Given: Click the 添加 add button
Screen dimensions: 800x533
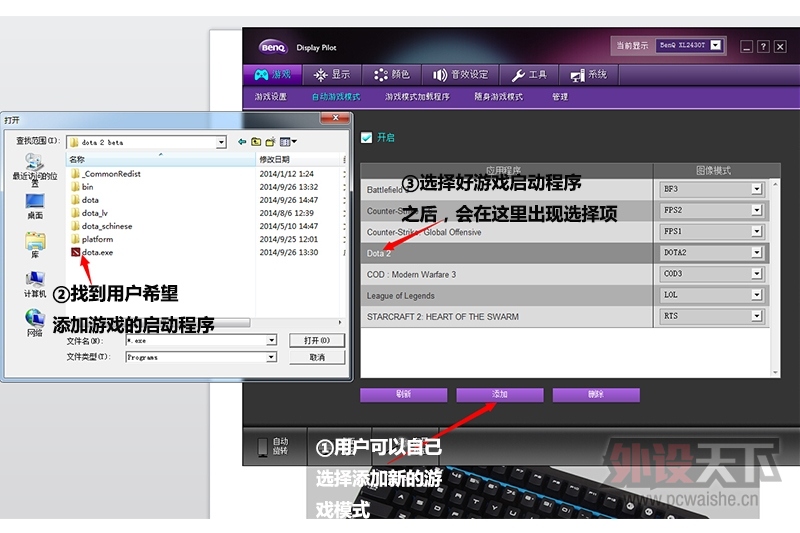Looking at the screenshot, I should coord(500,394).
